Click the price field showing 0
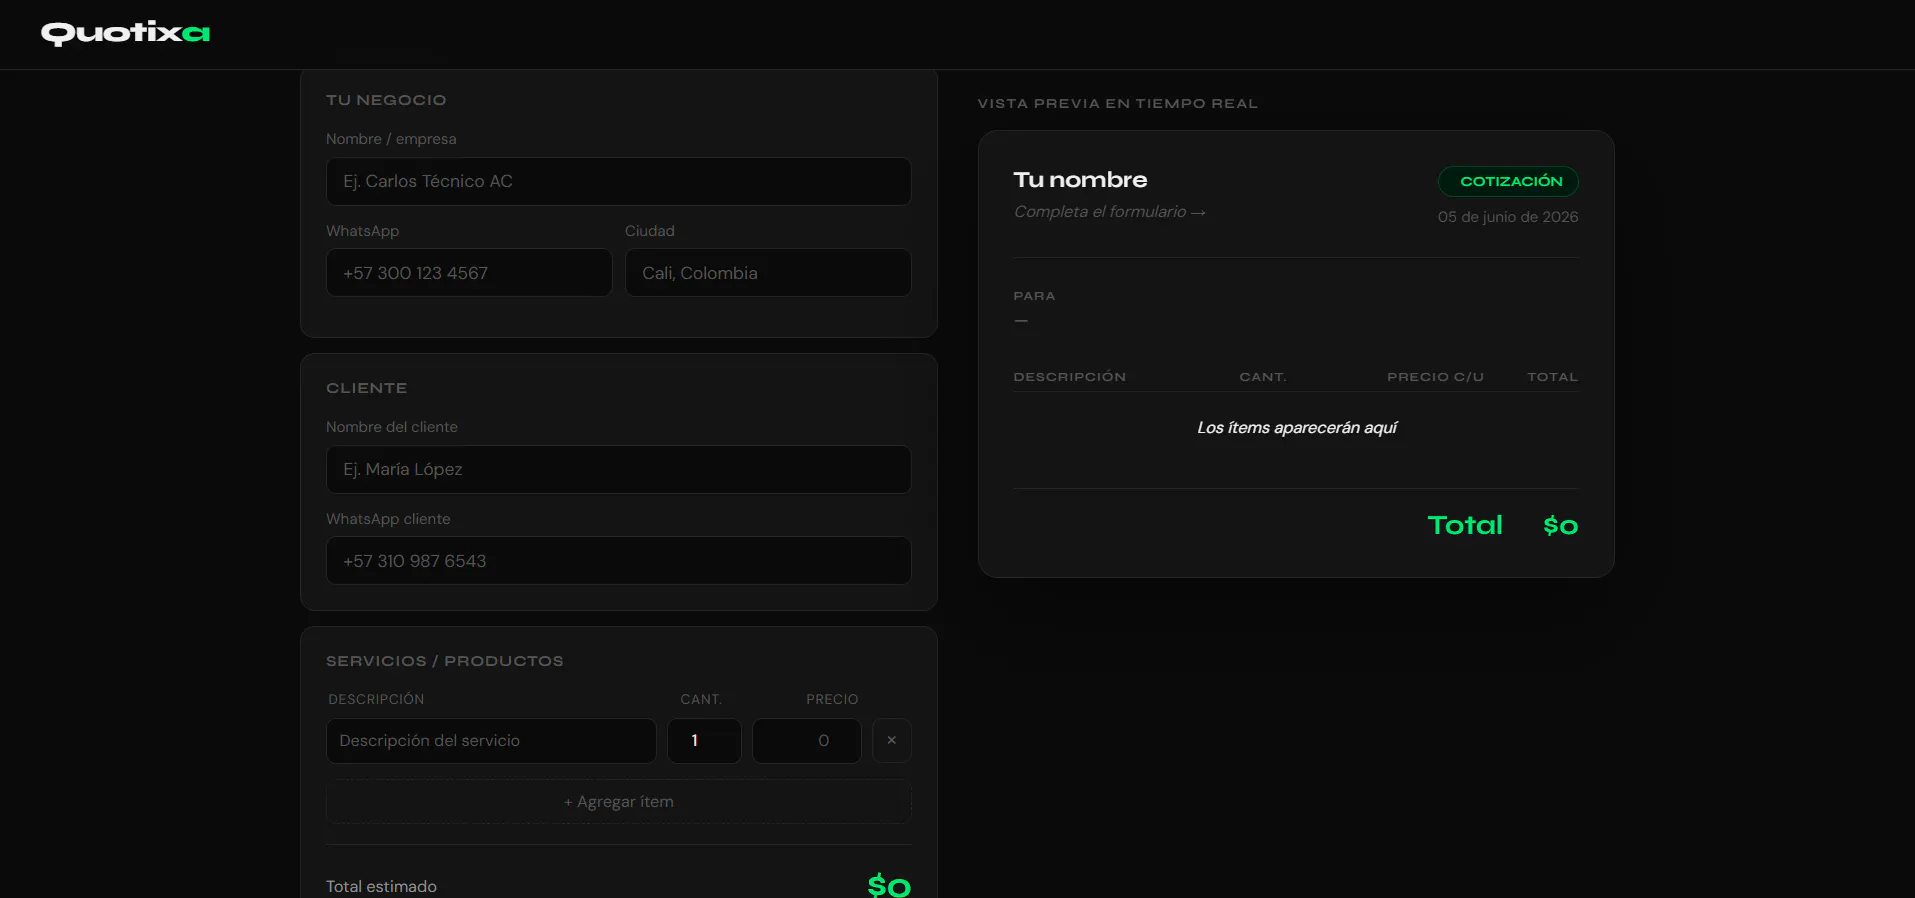The height and width of the screenshot is (898, 1915). point(806,740)
